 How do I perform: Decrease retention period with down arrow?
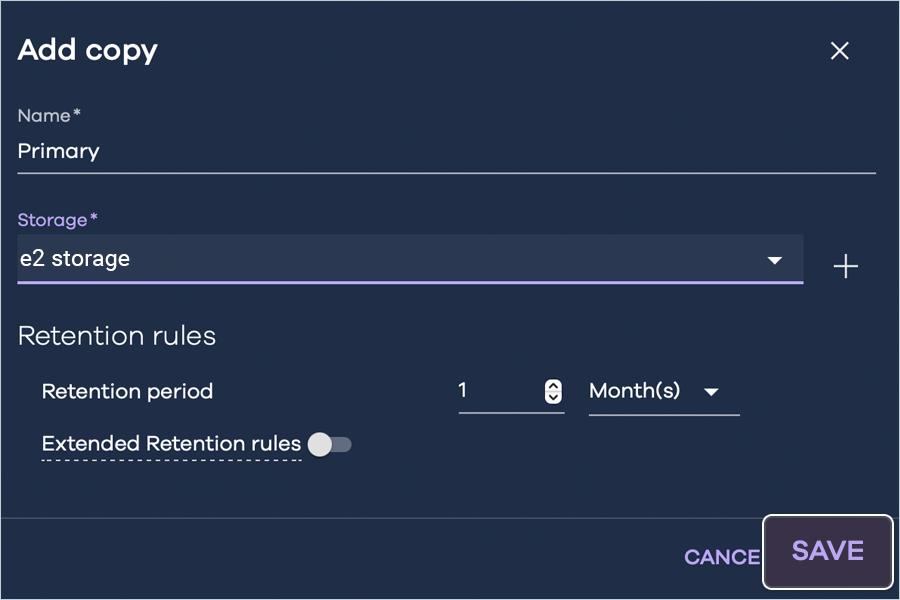tap(553, 398)
